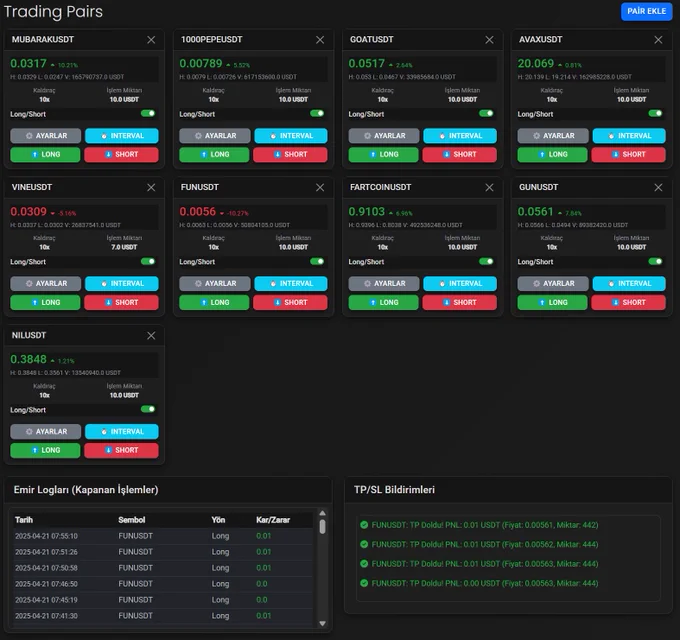Open INTERVAL for FARTCOINUSDT
Viewport: 680px width, 640px height.
pyautogui.click(x=460, y=284)
